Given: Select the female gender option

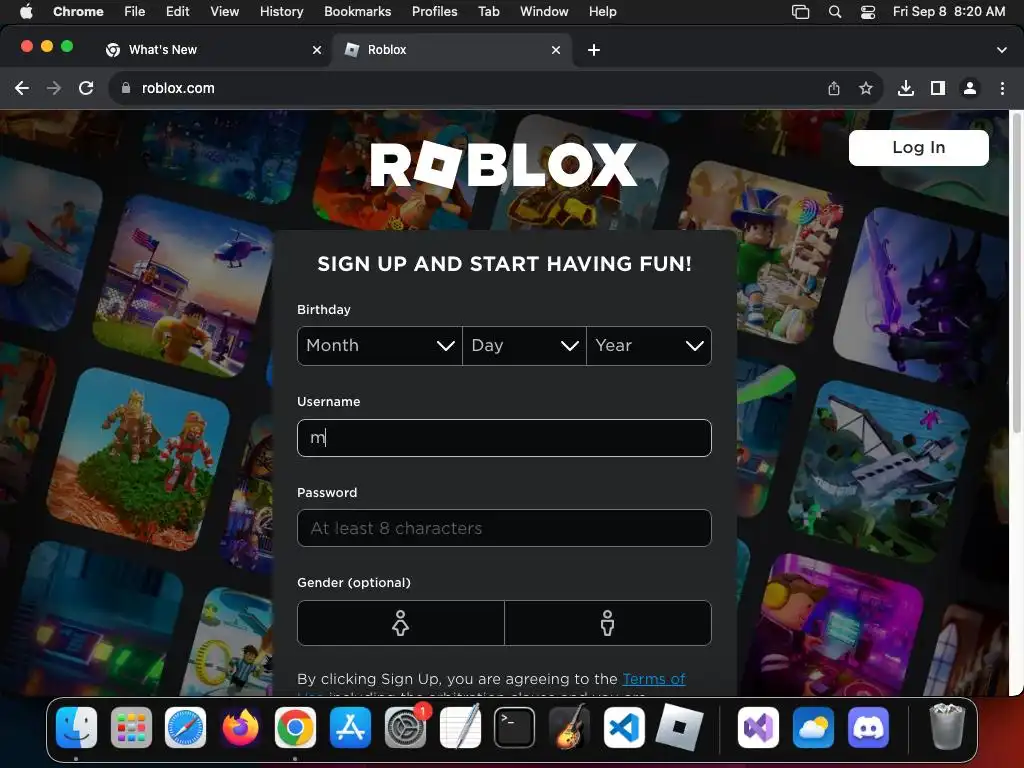Looking at the screenshot, I should 400,623.
